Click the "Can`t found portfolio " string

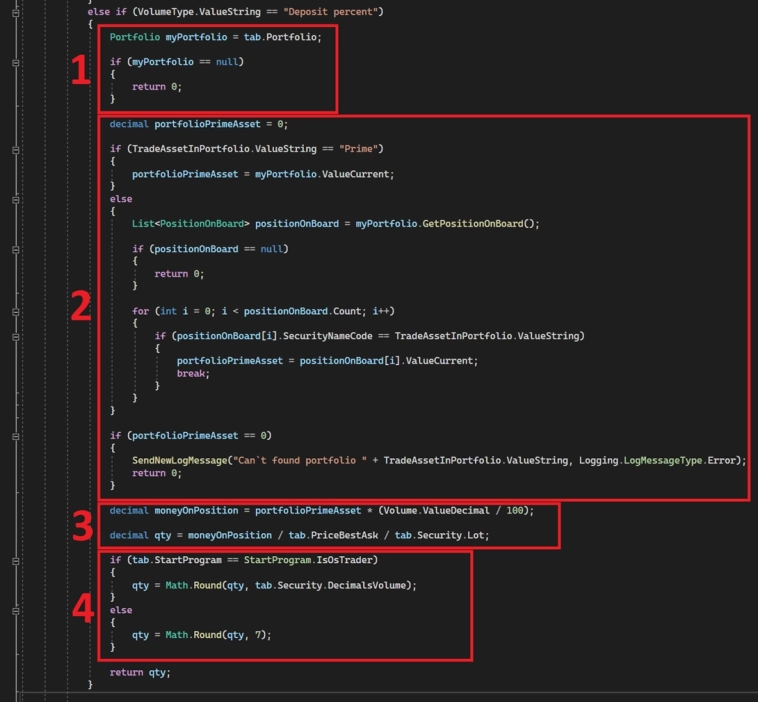300,460
